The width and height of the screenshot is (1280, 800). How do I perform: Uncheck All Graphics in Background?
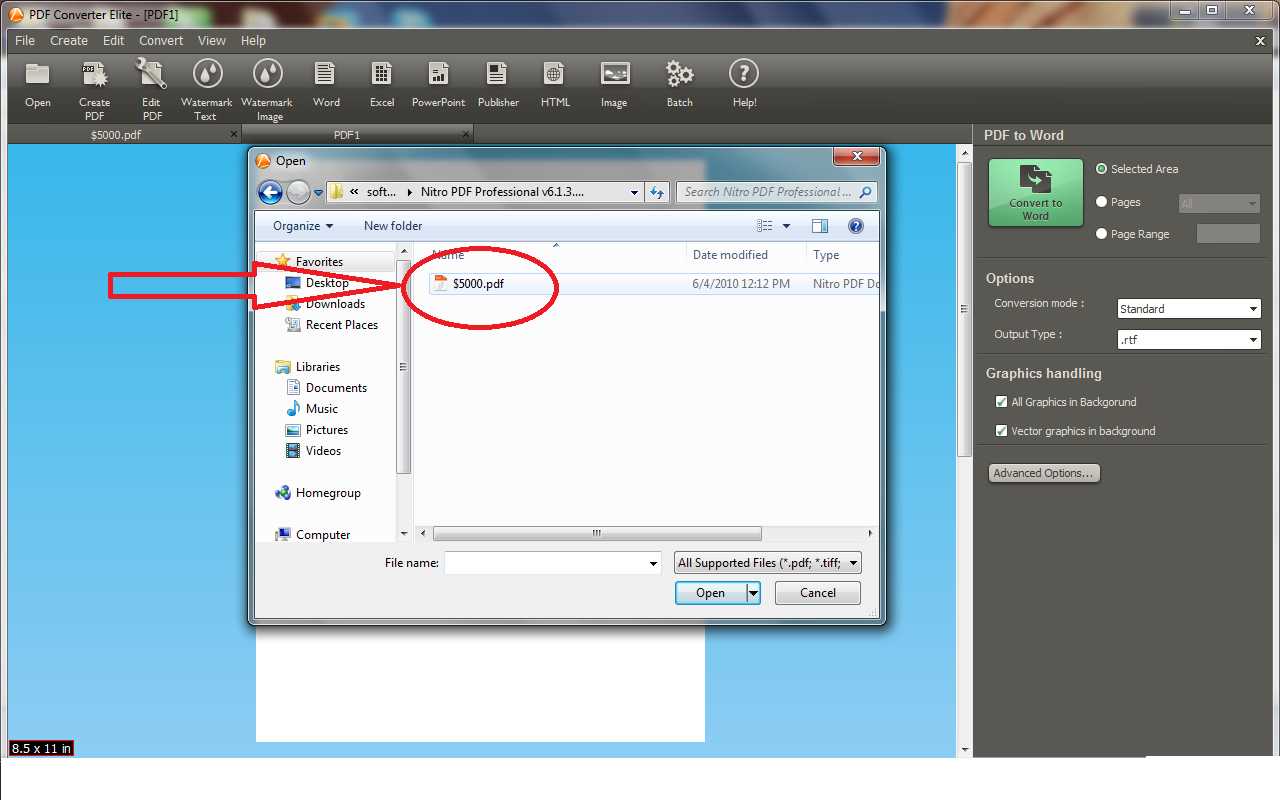click(1001, 402)
